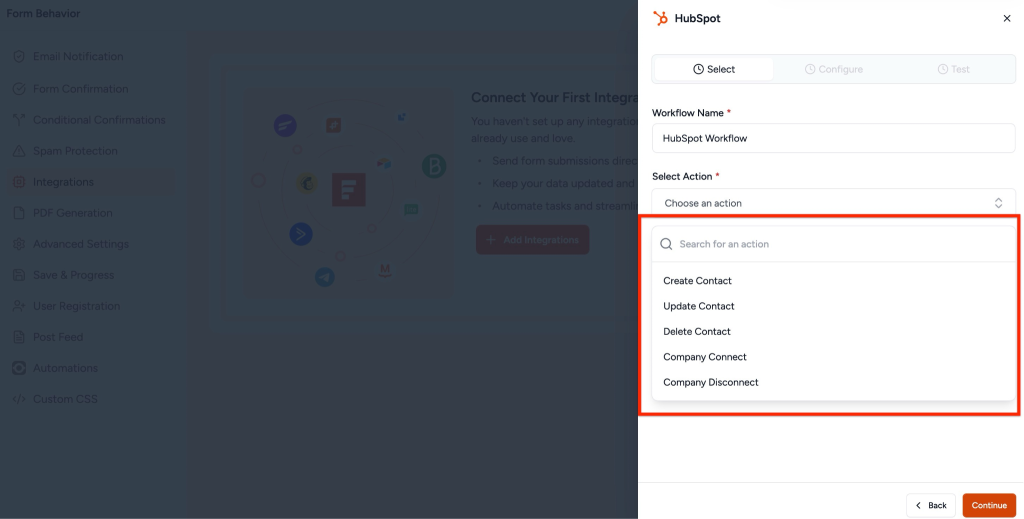Click the Automations circle icon
This screenshot has width=1024, height=519.
click(x=19, y=368)
